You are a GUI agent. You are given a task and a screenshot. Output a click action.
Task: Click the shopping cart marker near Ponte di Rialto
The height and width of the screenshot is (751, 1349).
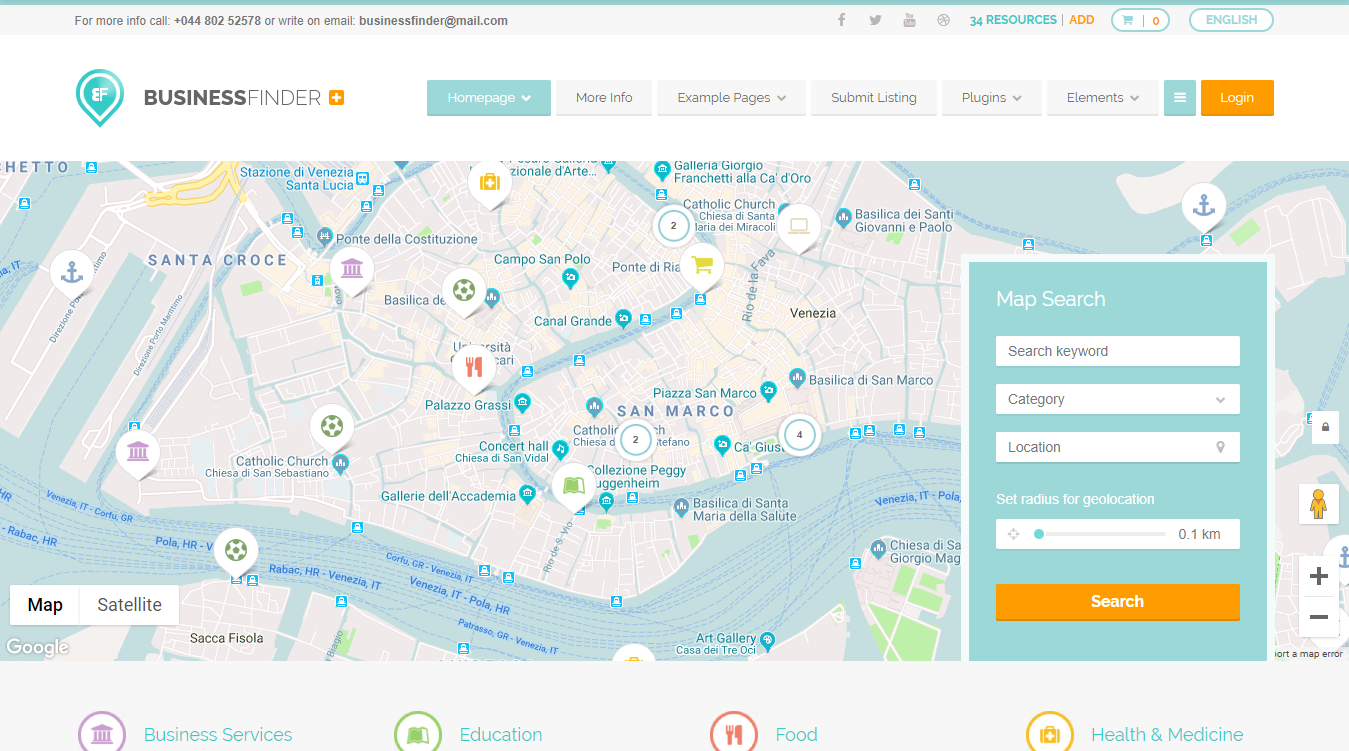click(x=702, y=265)
